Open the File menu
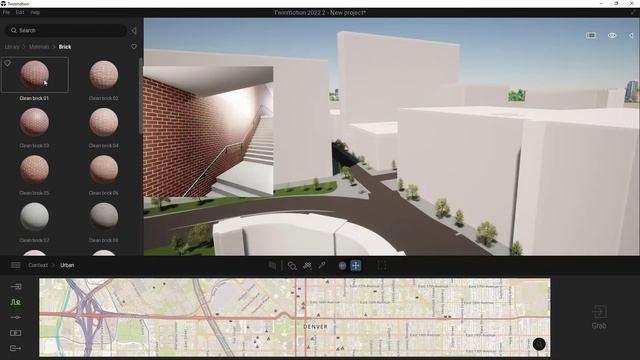Image resolution: width=640 pixels, height=360 pixels. click(x=6, y=13)
